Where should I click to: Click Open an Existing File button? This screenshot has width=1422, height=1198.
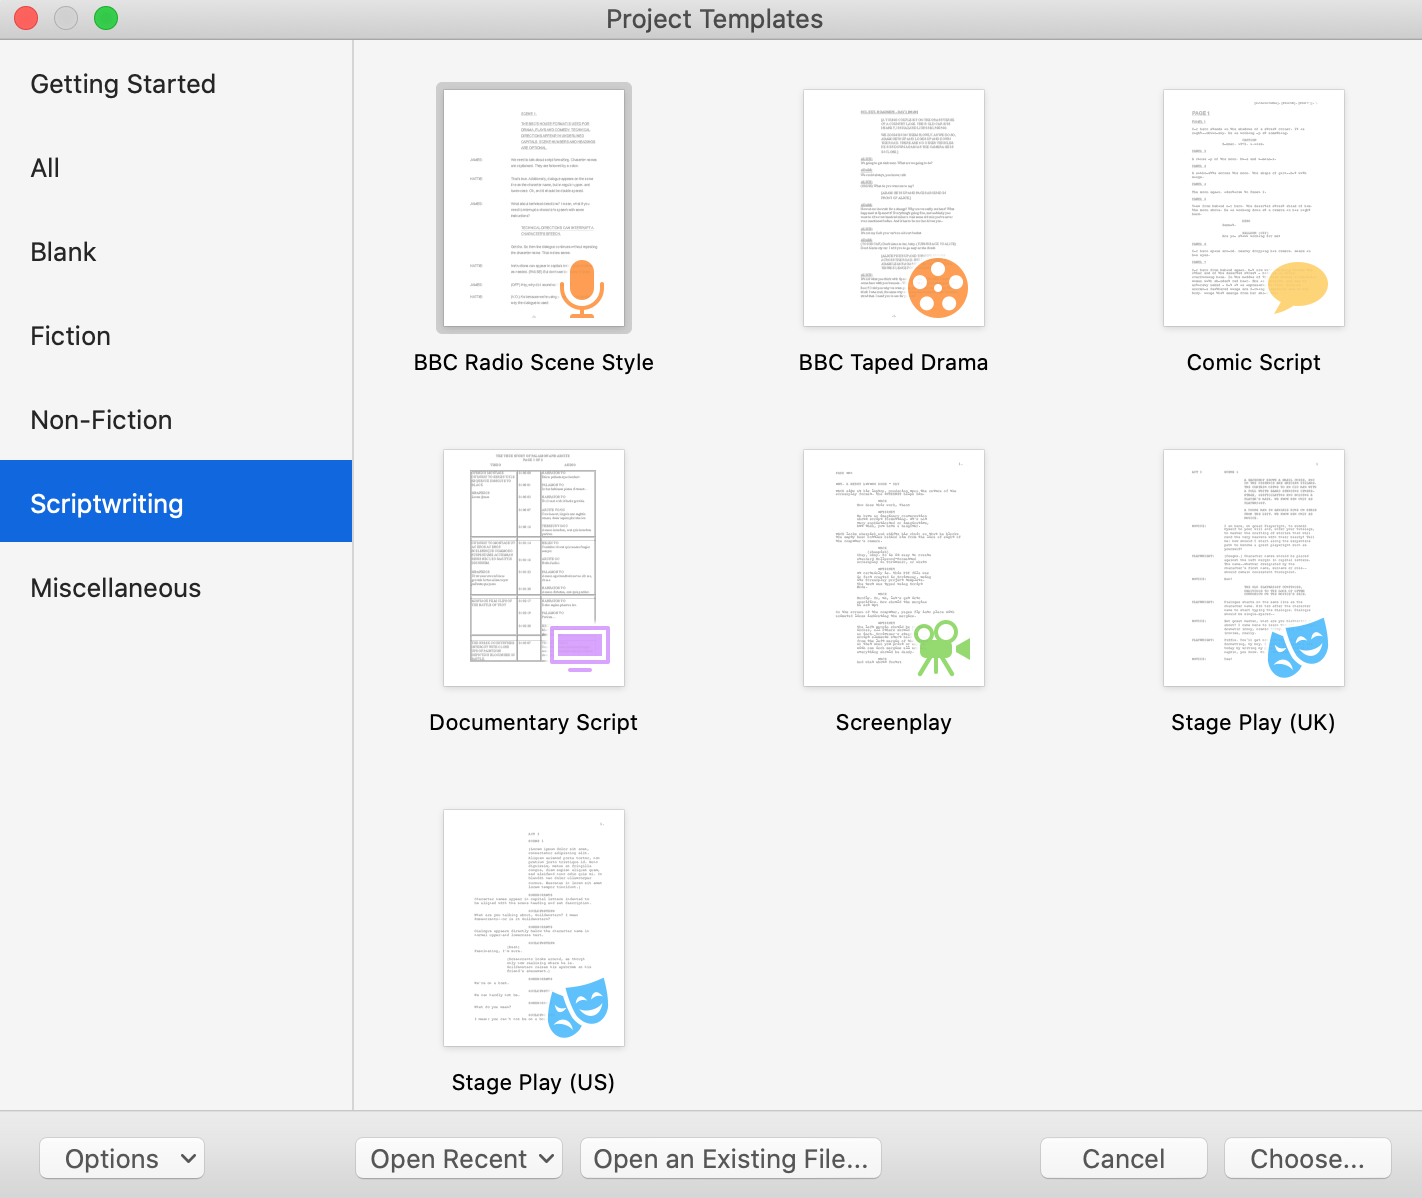pyautogui.click(x=731, y=1159)
